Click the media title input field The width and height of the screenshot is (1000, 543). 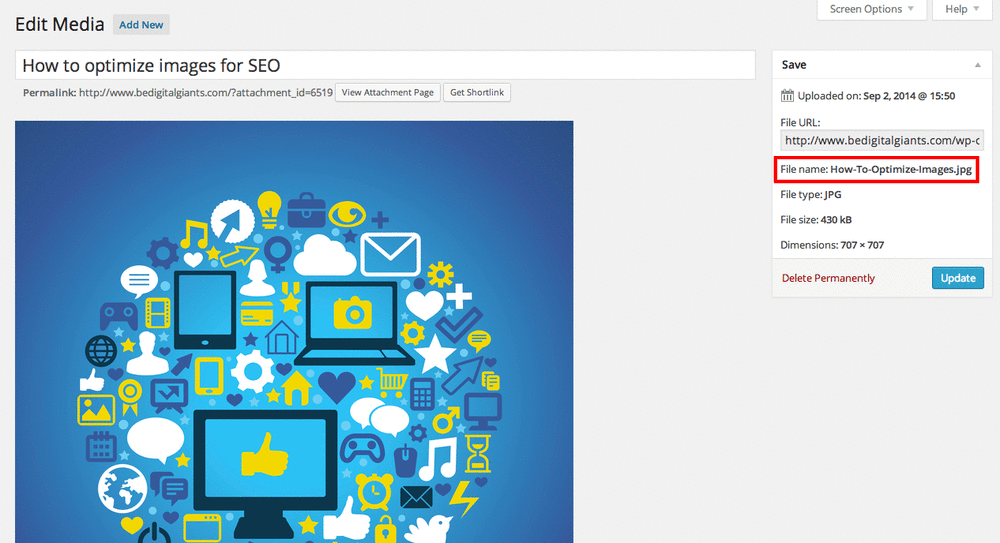click(385, 65)
